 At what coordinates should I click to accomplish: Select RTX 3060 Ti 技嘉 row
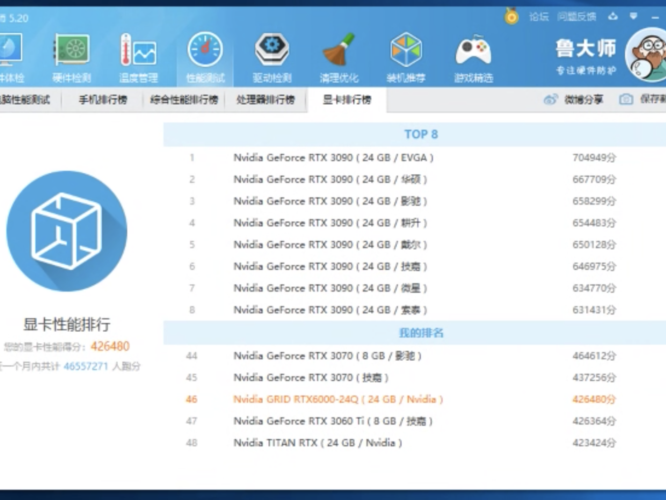coord(415,421)
